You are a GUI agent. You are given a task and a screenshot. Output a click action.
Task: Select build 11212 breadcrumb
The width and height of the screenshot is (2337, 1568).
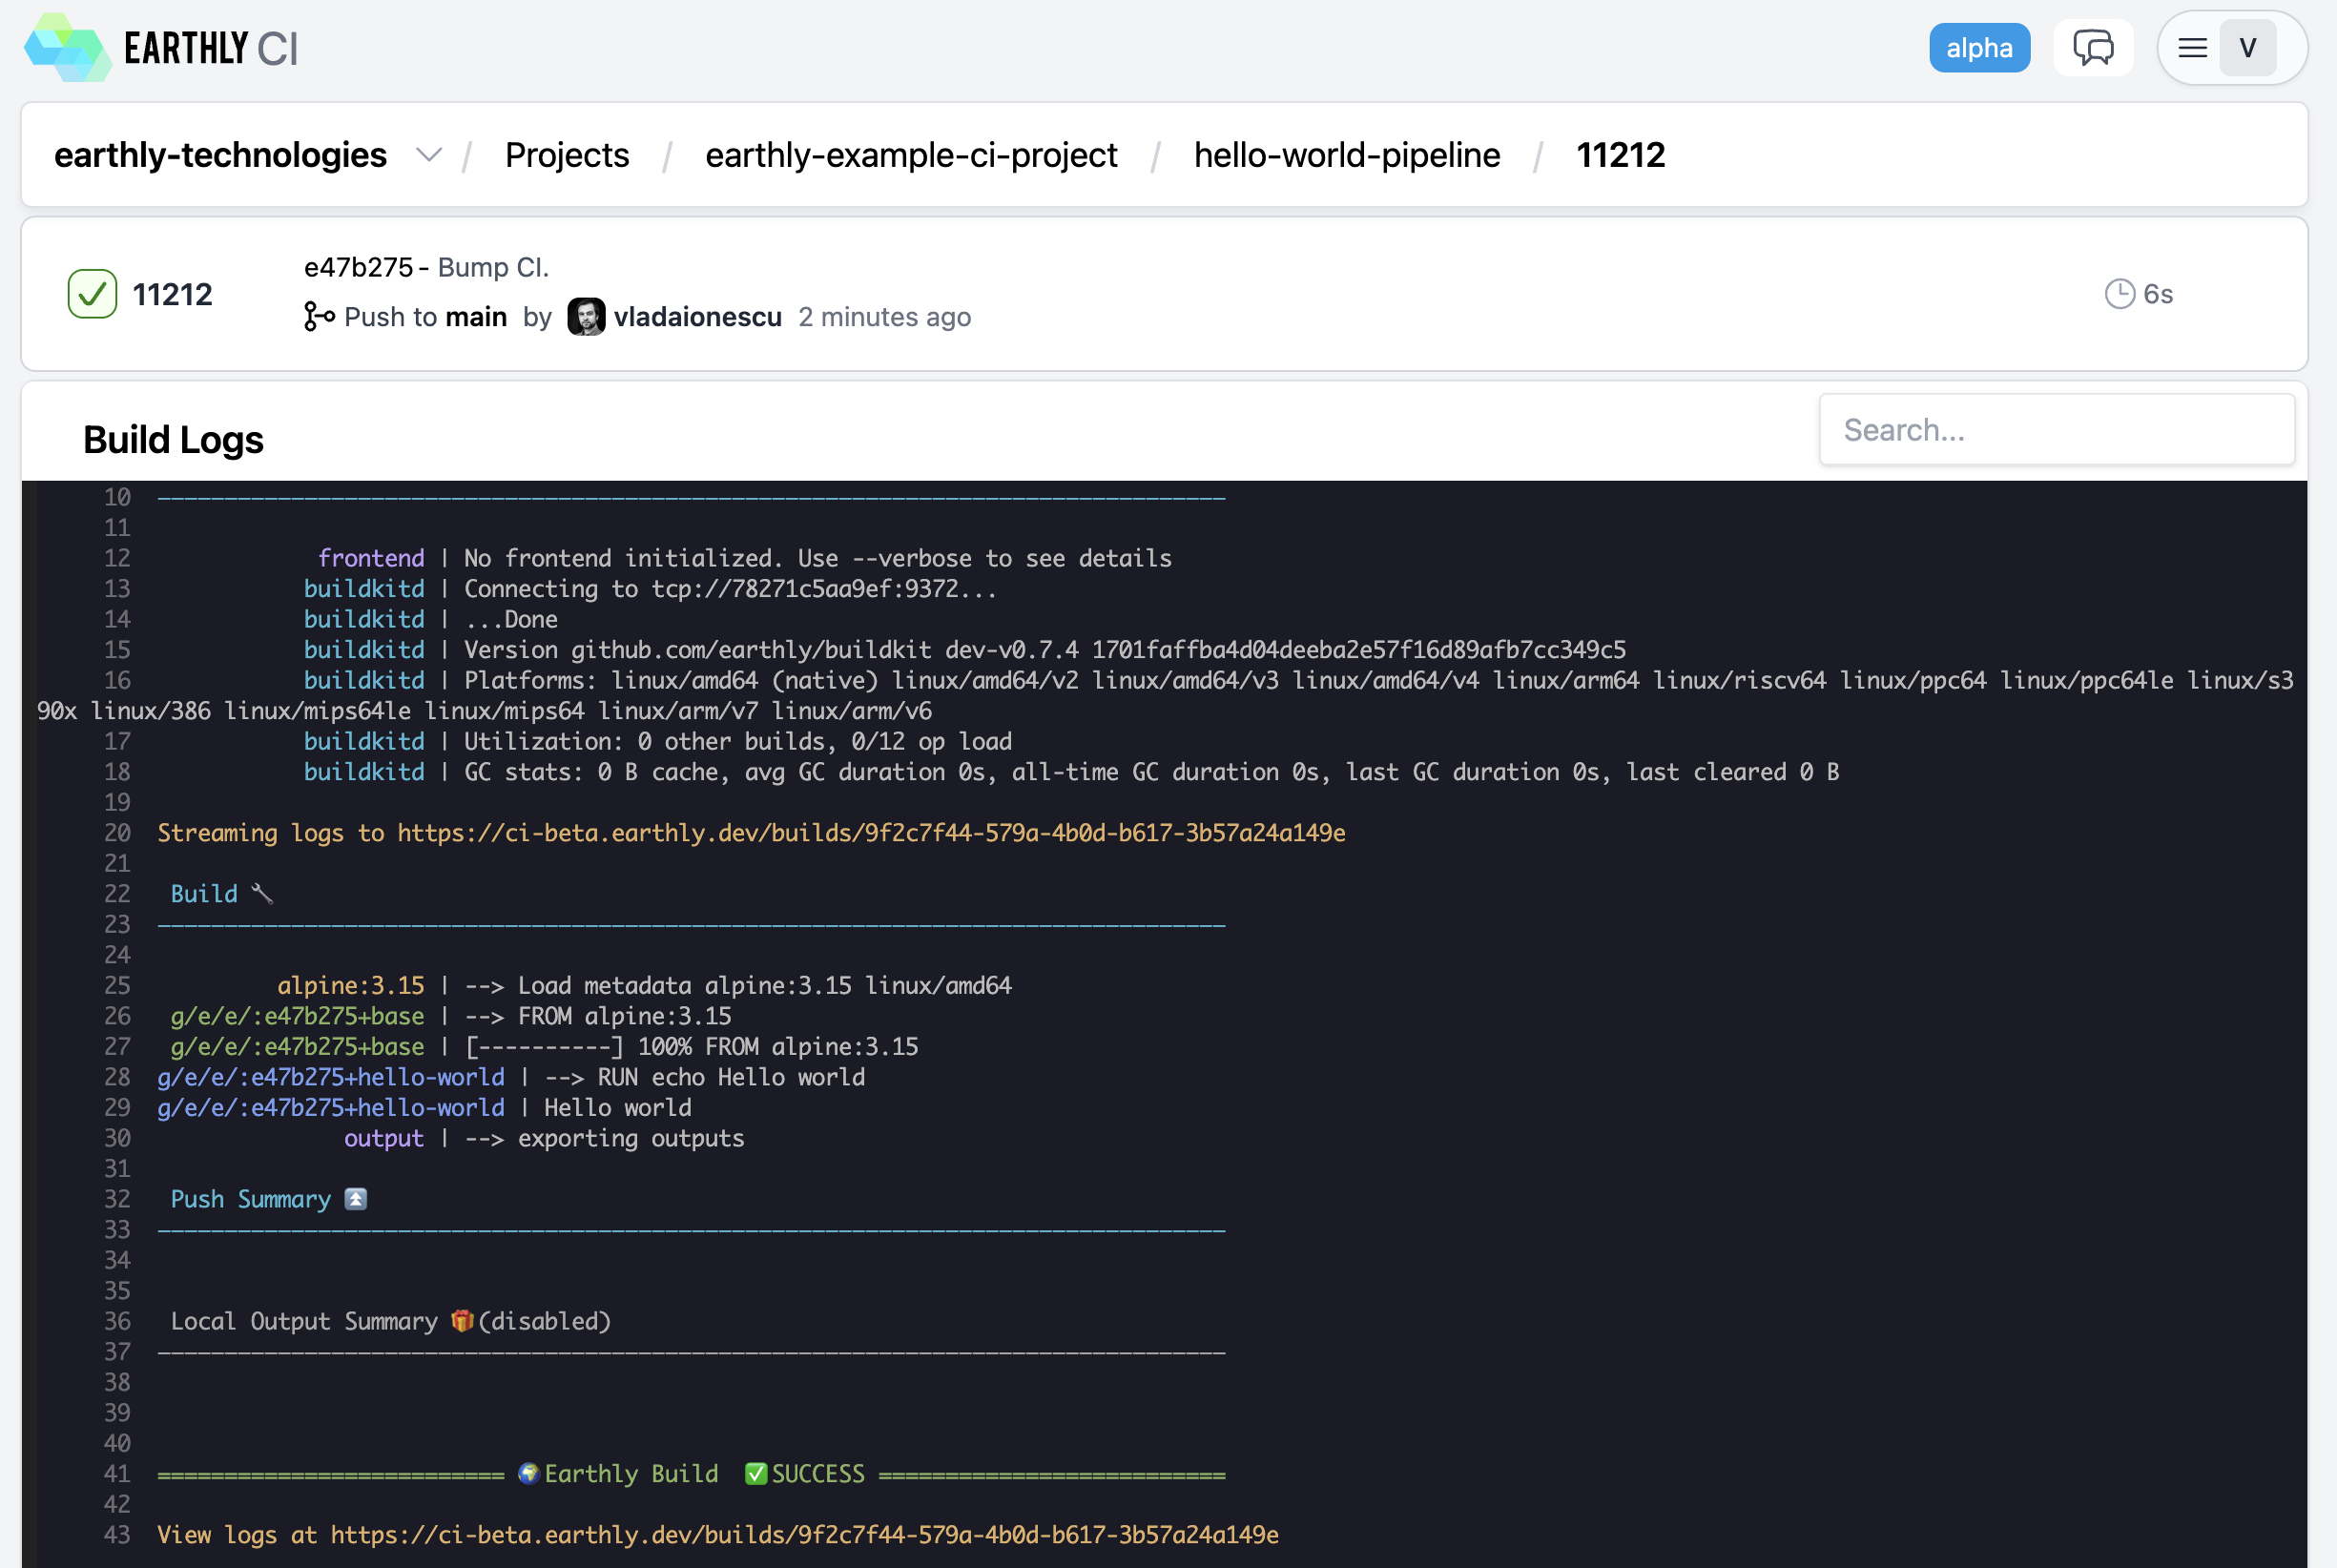coord(1620,155)
